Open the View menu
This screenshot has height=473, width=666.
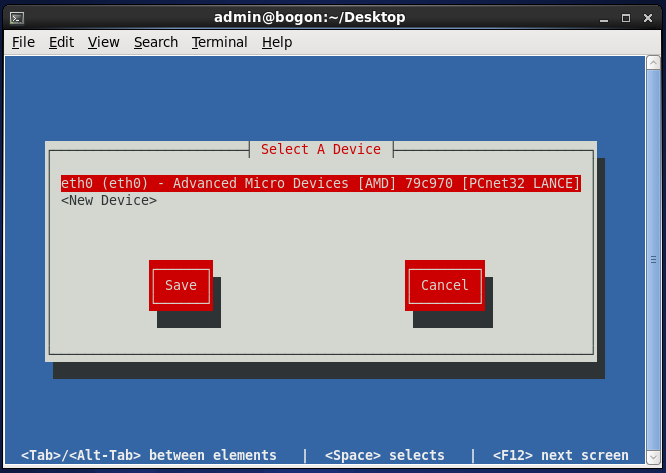(x=103, y=42)
